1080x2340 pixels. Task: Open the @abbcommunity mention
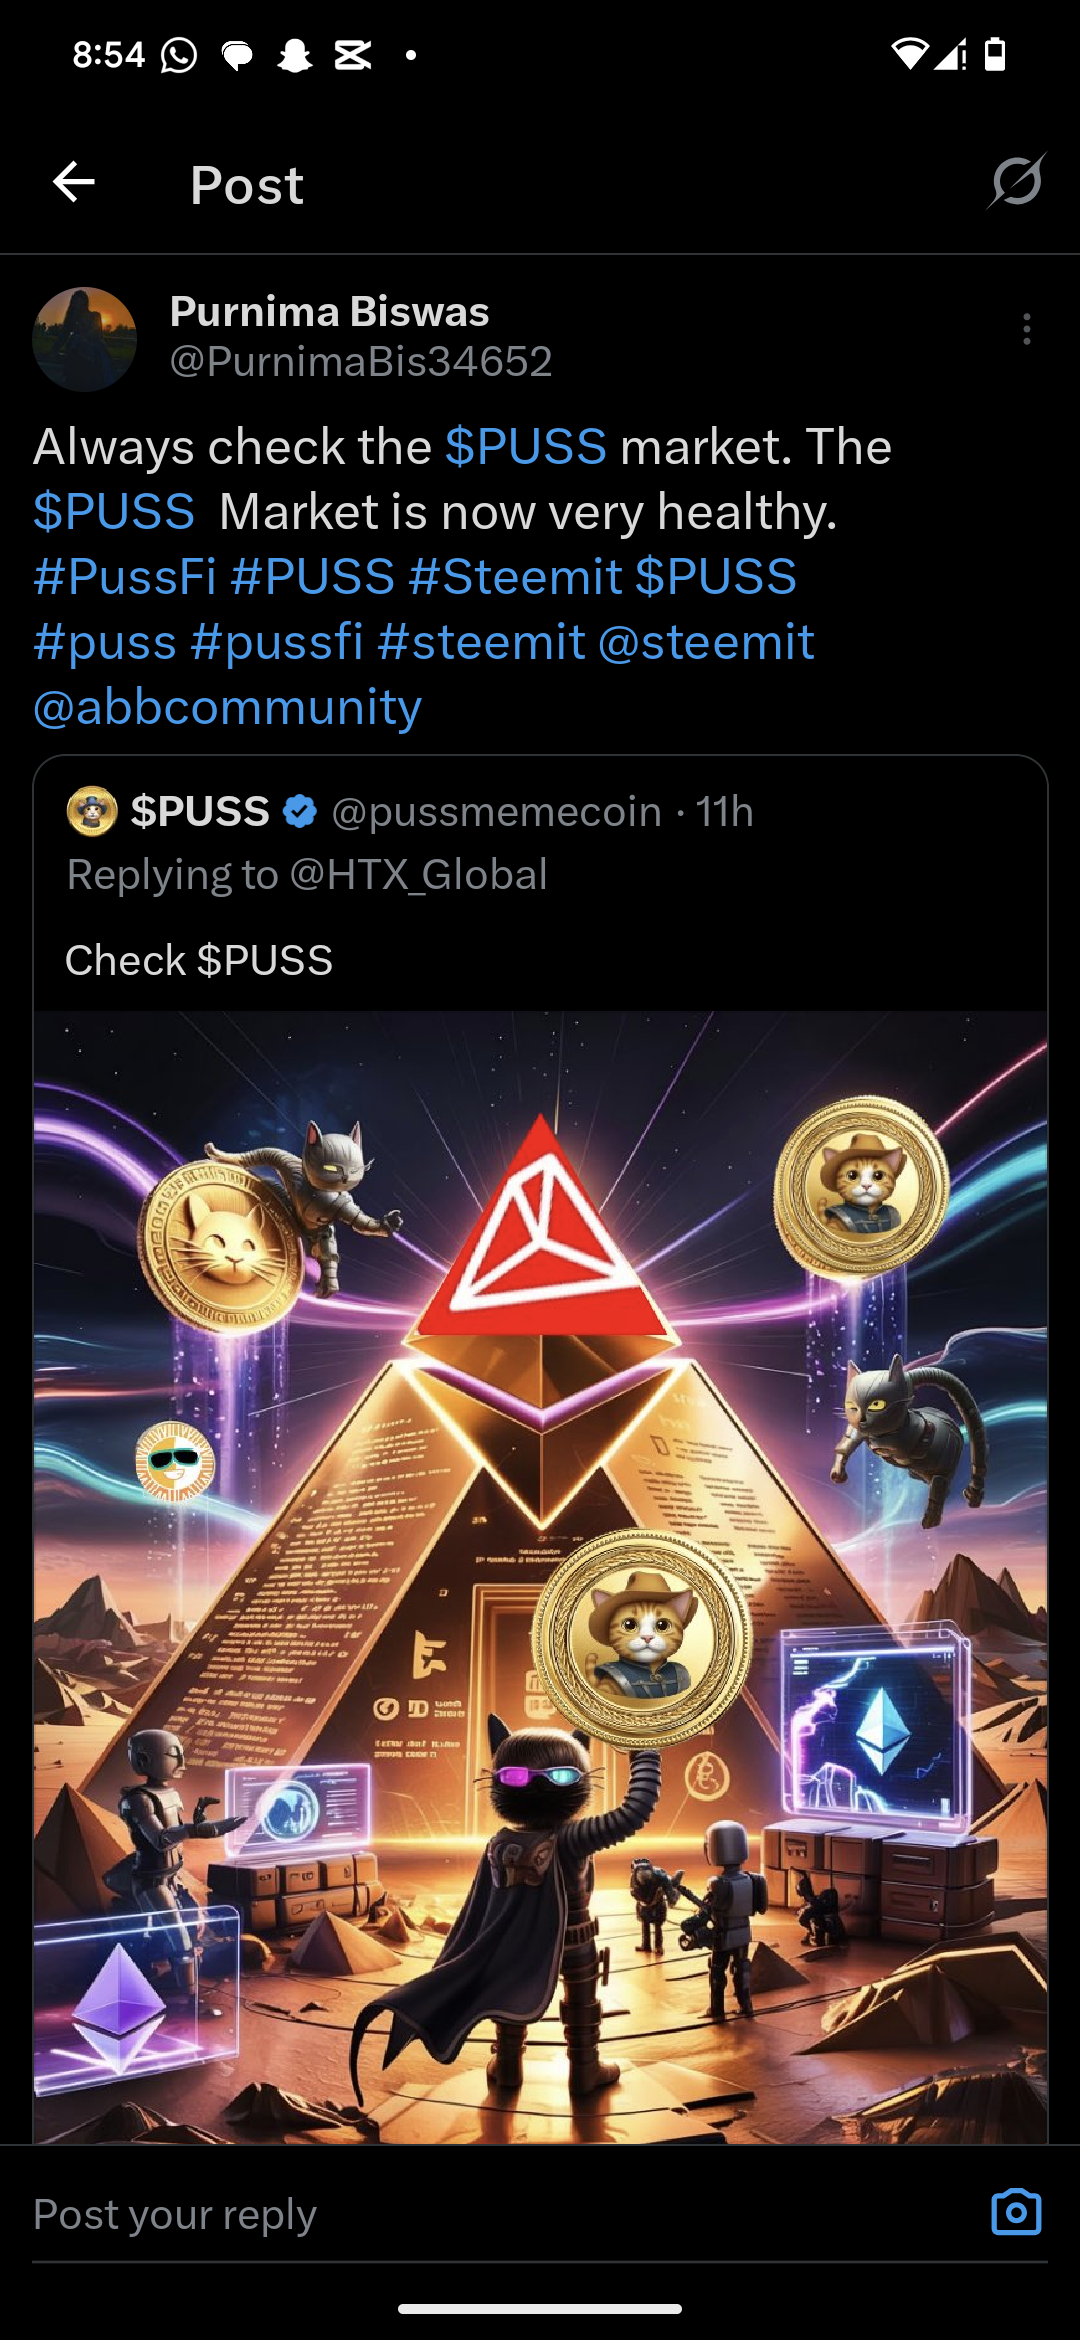(x=227, y=707)
